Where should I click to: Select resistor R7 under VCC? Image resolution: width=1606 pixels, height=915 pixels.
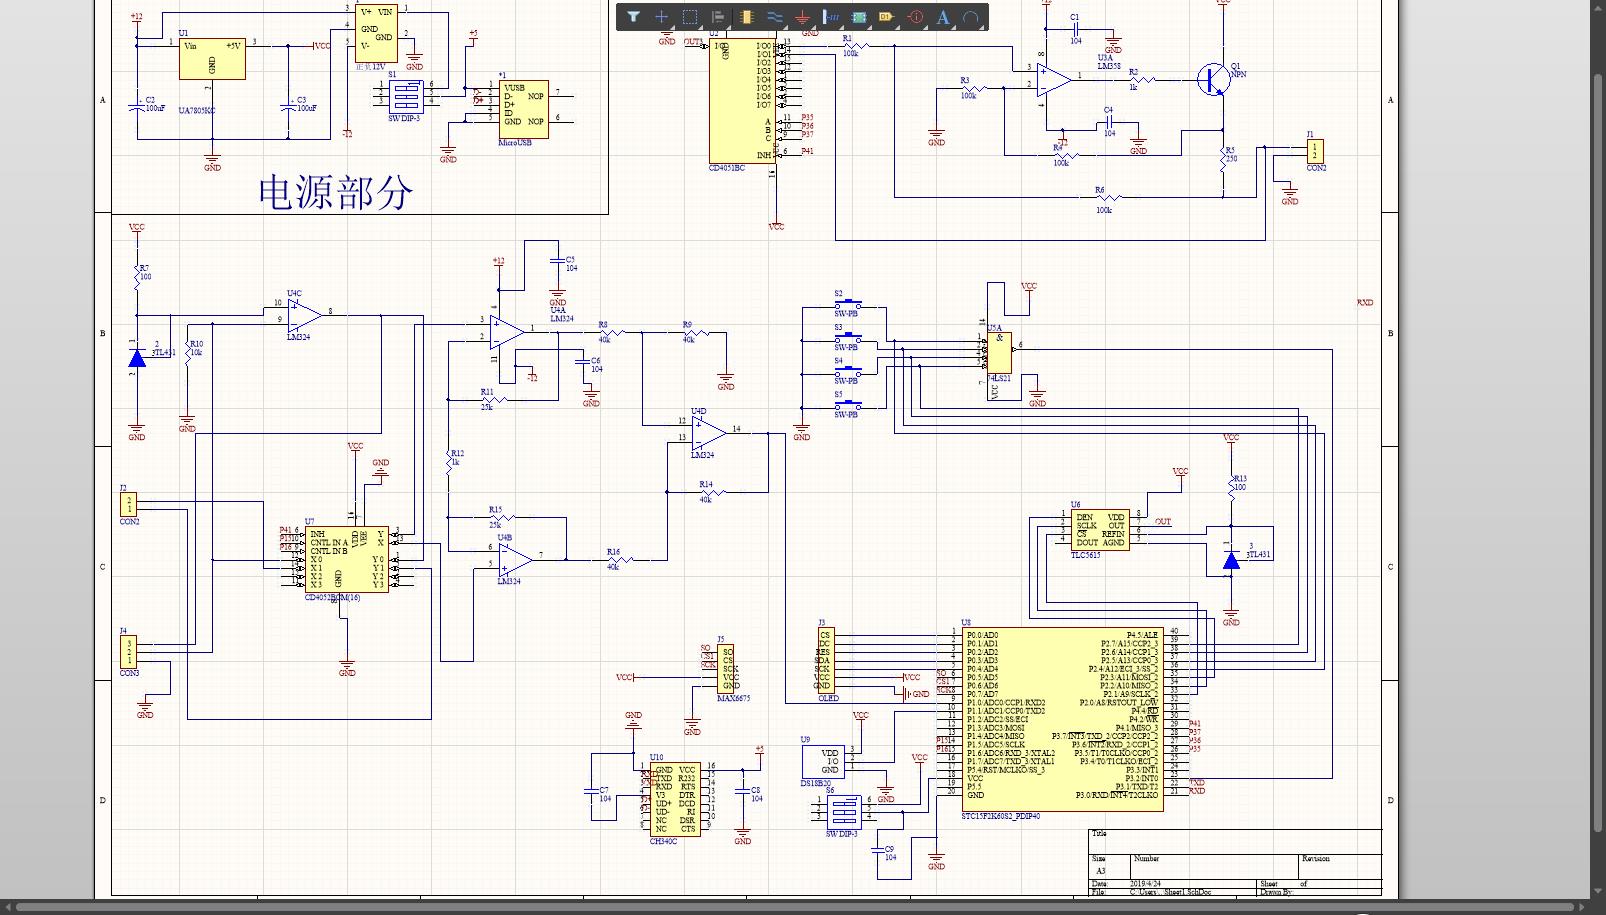click(x=137, y=277)
